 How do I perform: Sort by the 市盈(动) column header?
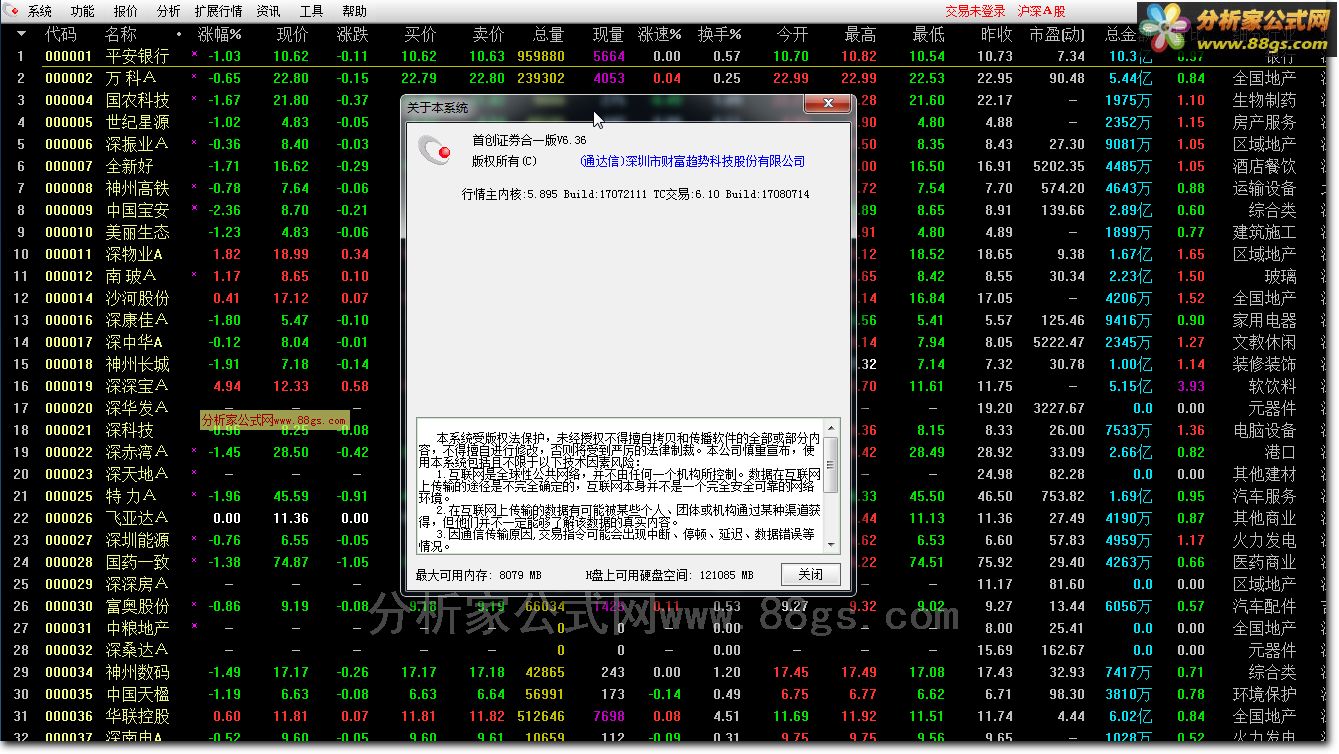point(1057,34)
